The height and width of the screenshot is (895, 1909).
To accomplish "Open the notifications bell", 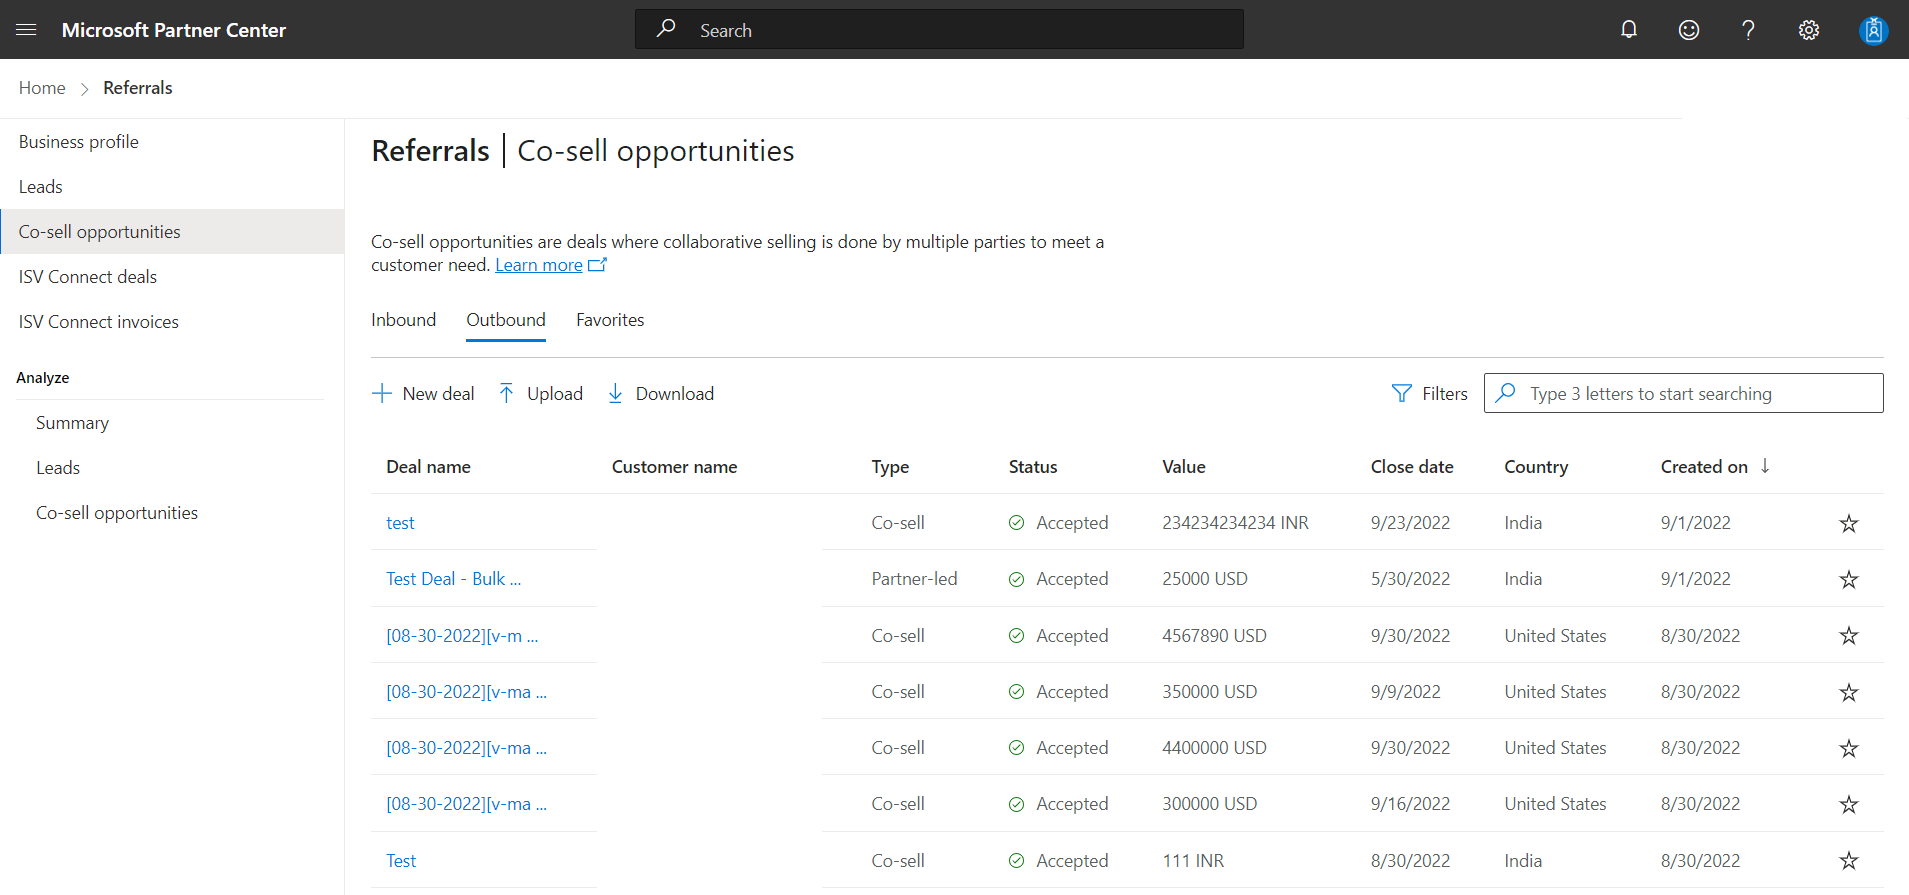I will (x=1629, y=30).
